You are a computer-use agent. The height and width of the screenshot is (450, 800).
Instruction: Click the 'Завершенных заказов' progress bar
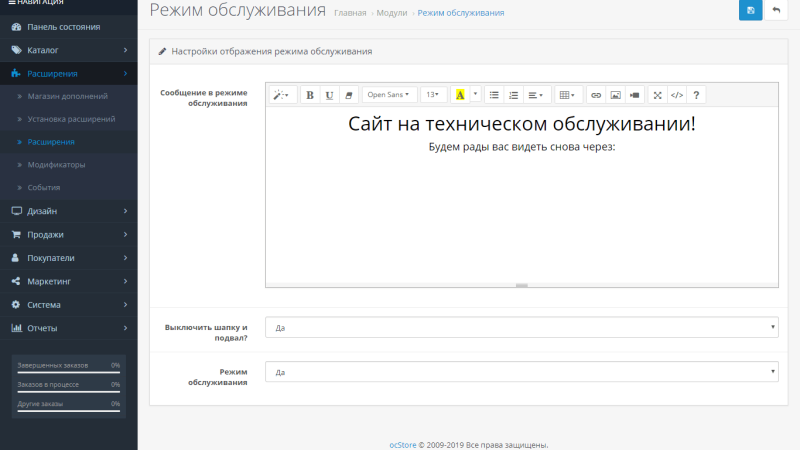tap(68, 372)
